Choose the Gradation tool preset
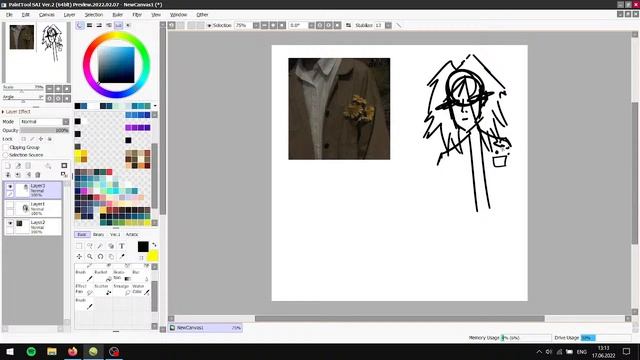Screen dimensions: 640x360 point(122,276)
